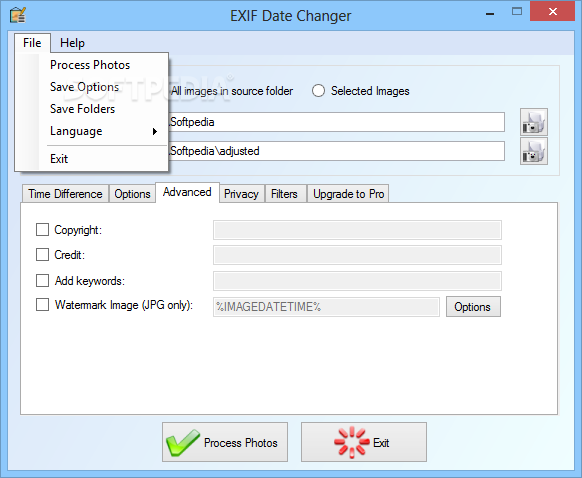Select the Advanced tab

coord(187,192)
